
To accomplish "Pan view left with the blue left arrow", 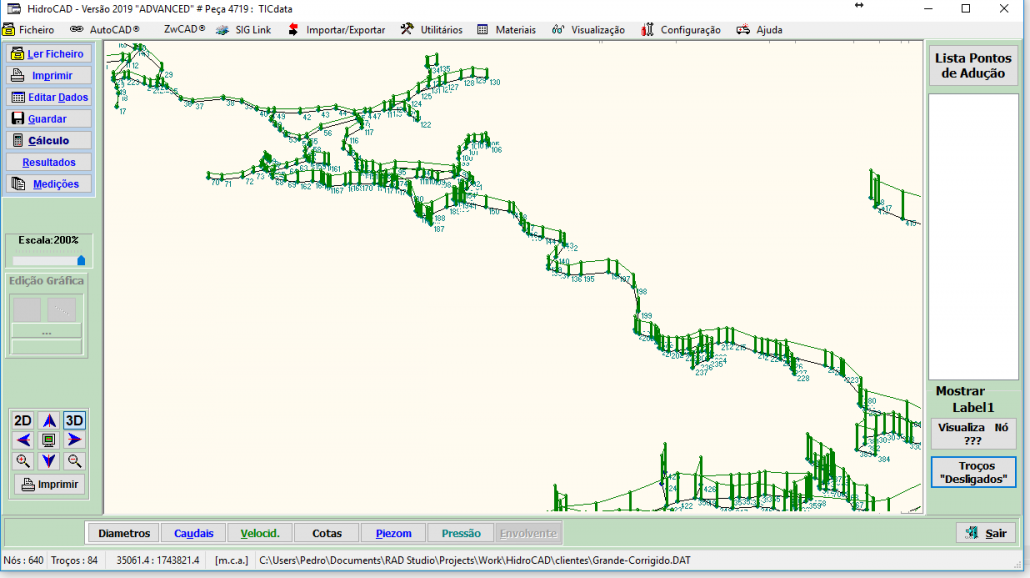I will coord(23,440).
